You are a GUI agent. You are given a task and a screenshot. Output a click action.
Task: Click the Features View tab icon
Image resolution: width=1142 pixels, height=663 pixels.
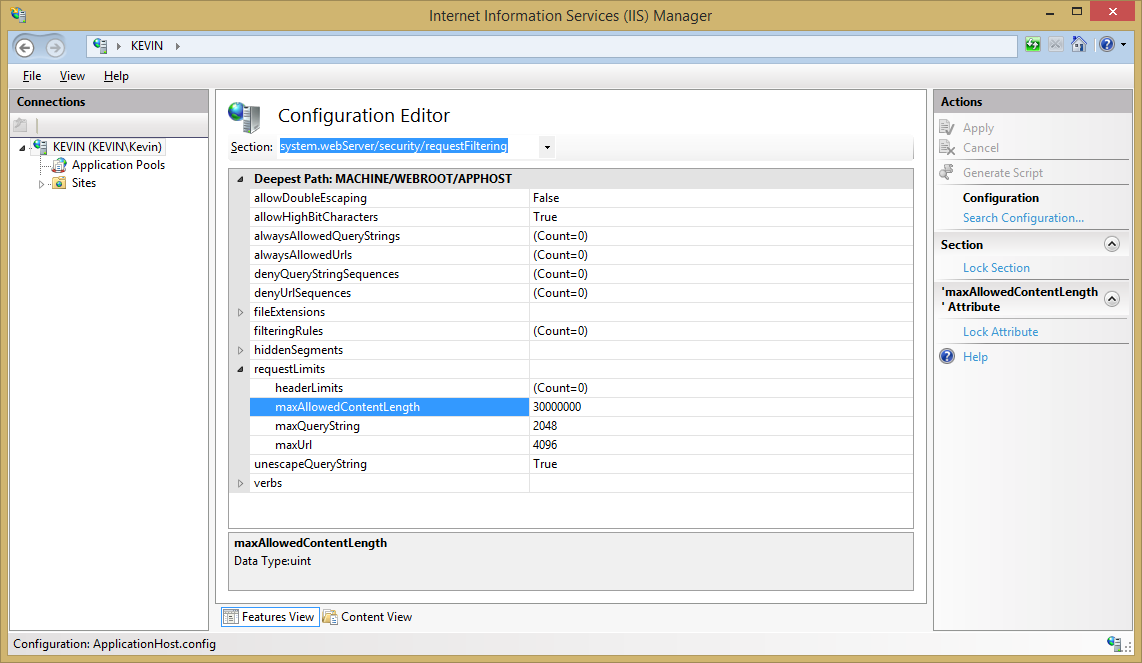231,617
